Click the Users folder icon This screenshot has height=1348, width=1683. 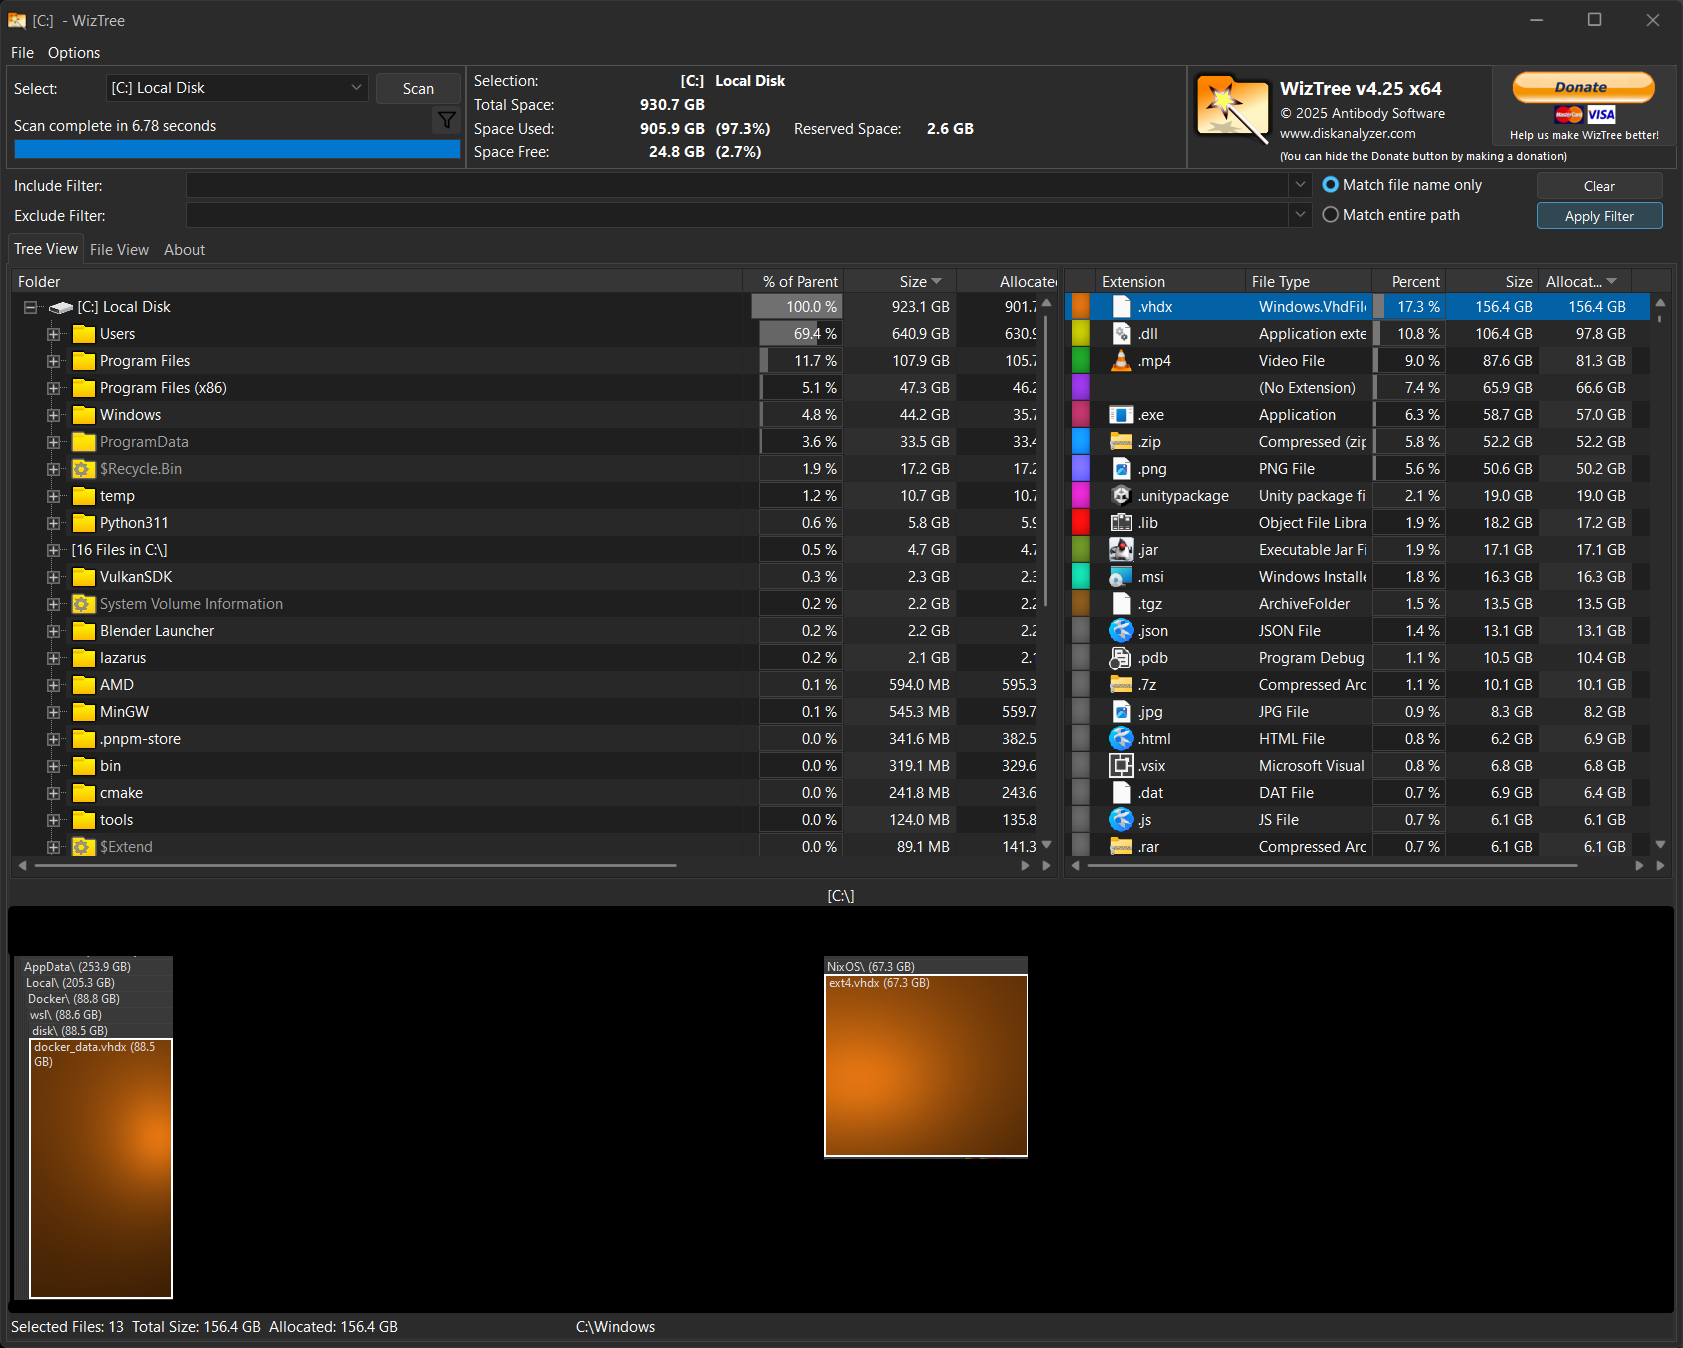[83, 334]
